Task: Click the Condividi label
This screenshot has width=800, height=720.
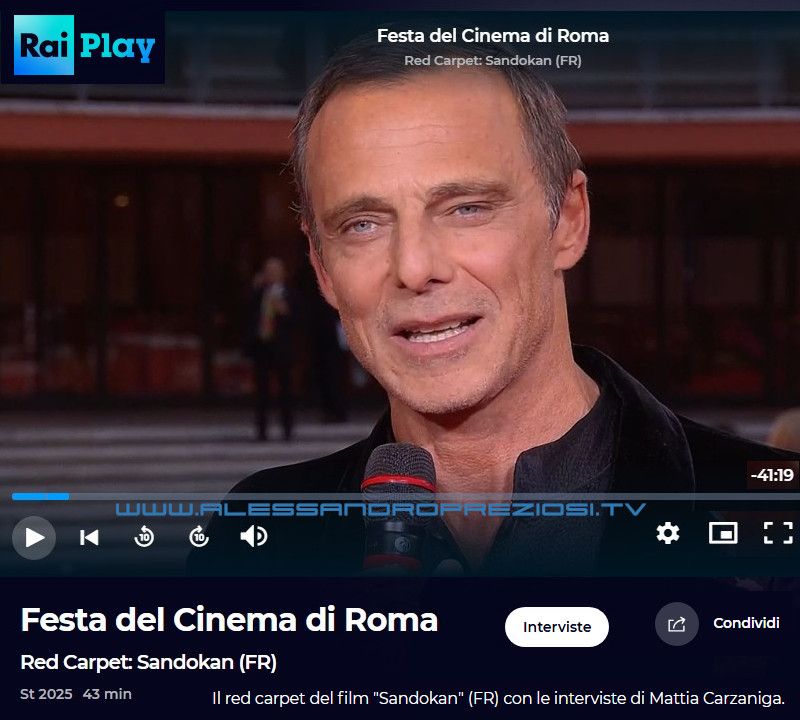Action: (x=746, y=623)
